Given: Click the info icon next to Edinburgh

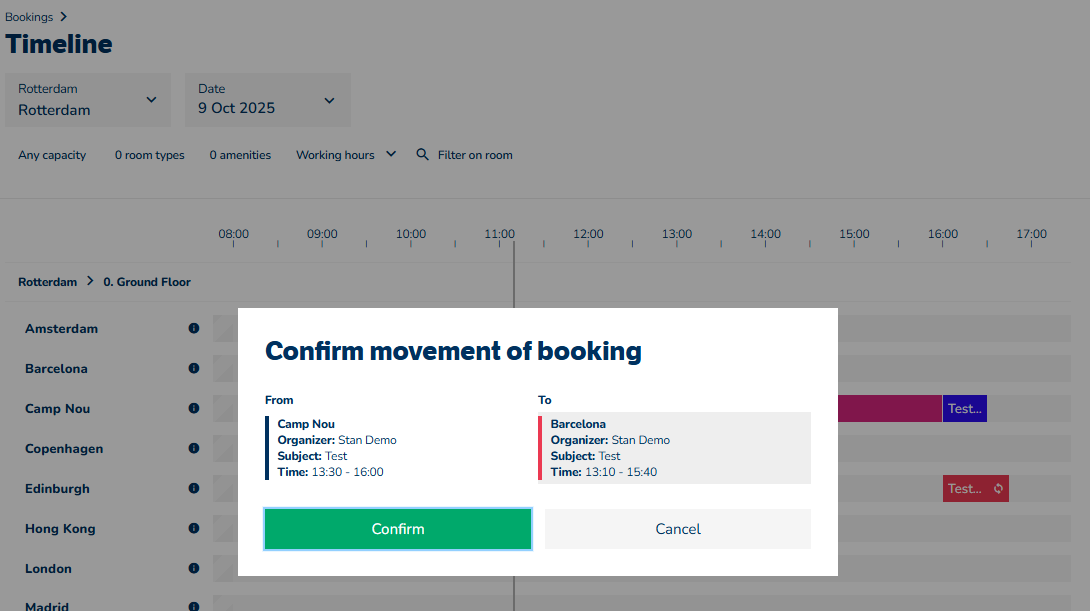Looking at the screenshot, I should point(194,488).
